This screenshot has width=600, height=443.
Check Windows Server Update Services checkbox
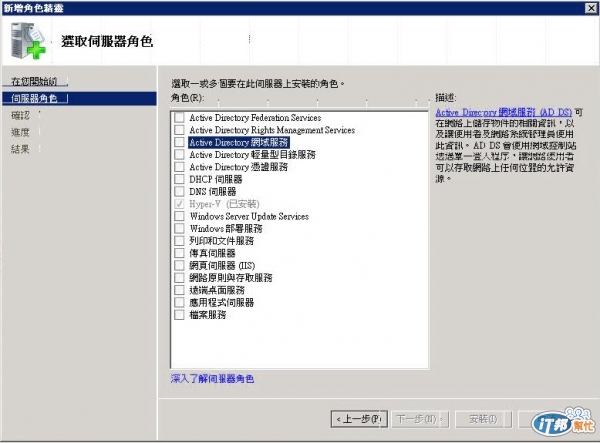pos(179,216)
